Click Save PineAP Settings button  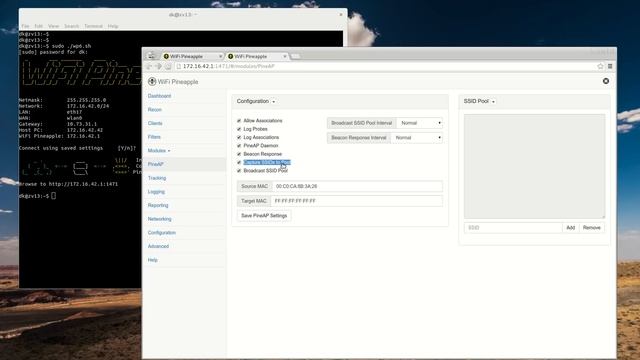pyautogui.click(x=264, y=216)
